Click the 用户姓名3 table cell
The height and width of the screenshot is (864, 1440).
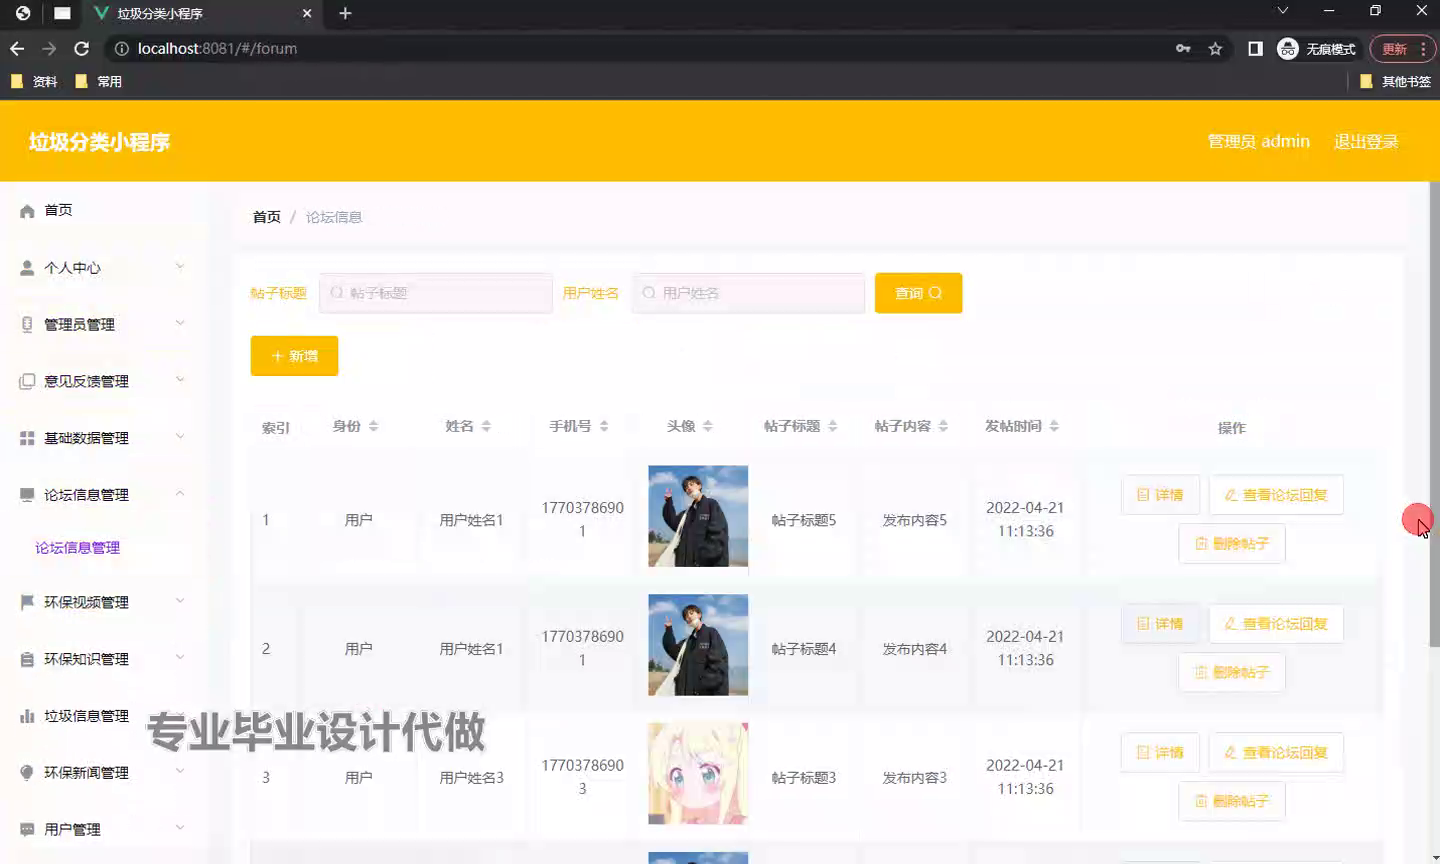pos(471,778)
